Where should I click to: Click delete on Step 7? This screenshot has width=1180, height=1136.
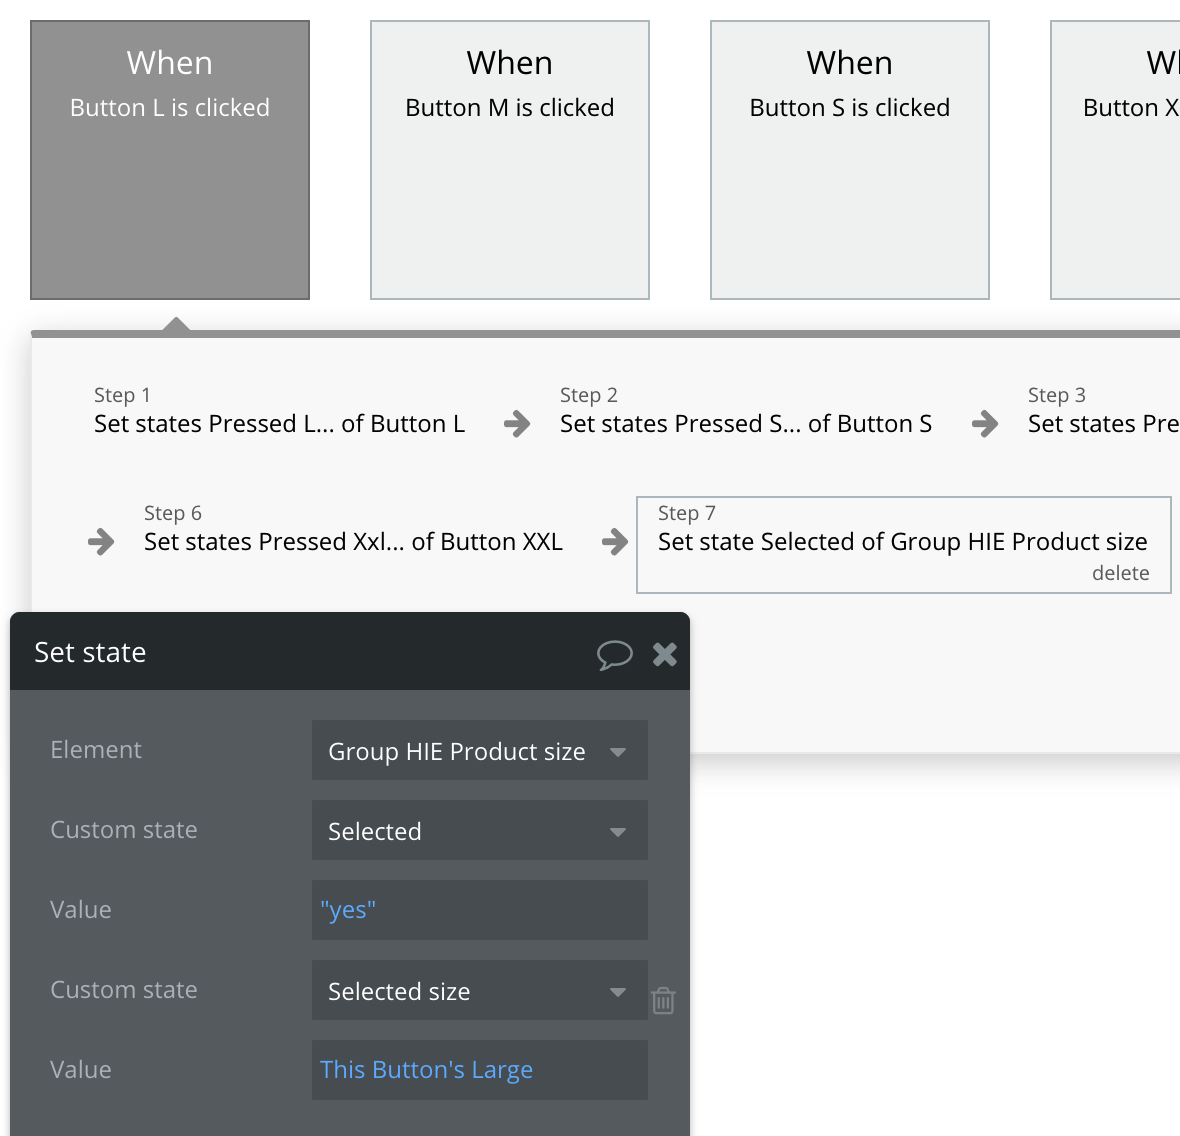click(x=1120, y=573)
